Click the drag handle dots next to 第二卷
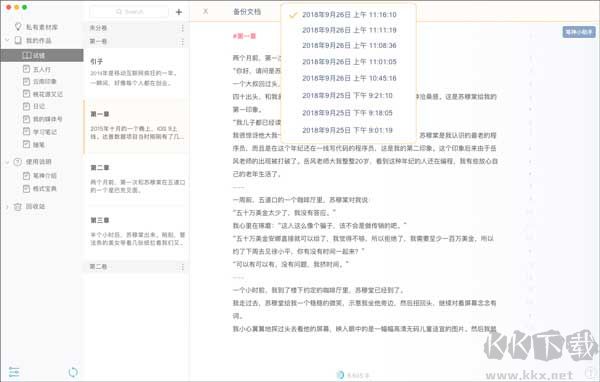This screenshot has width=600, height=382. tap(182, 267)
